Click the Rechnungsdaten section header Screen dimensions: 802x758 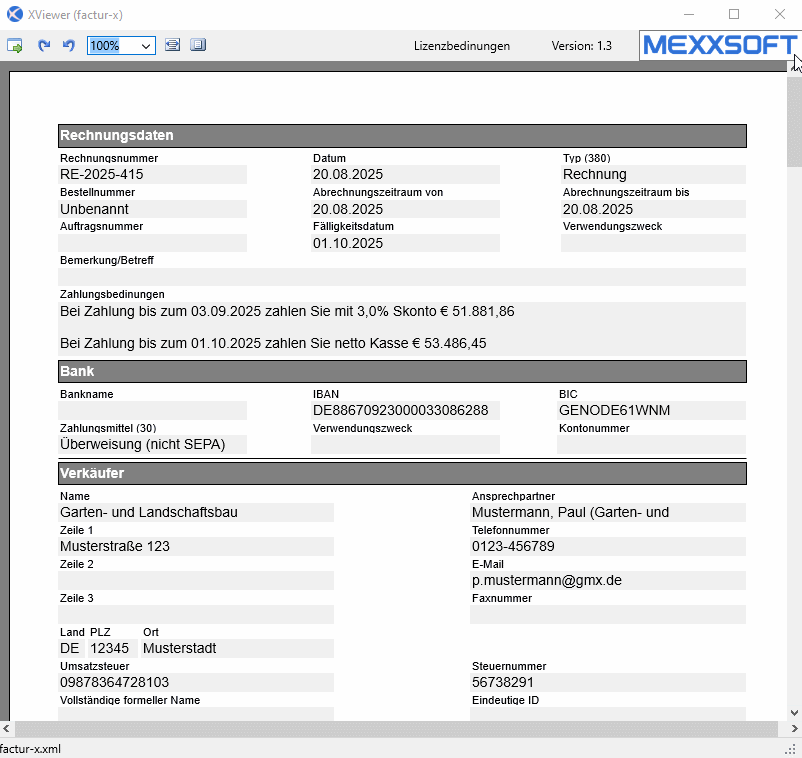[402, 136]
